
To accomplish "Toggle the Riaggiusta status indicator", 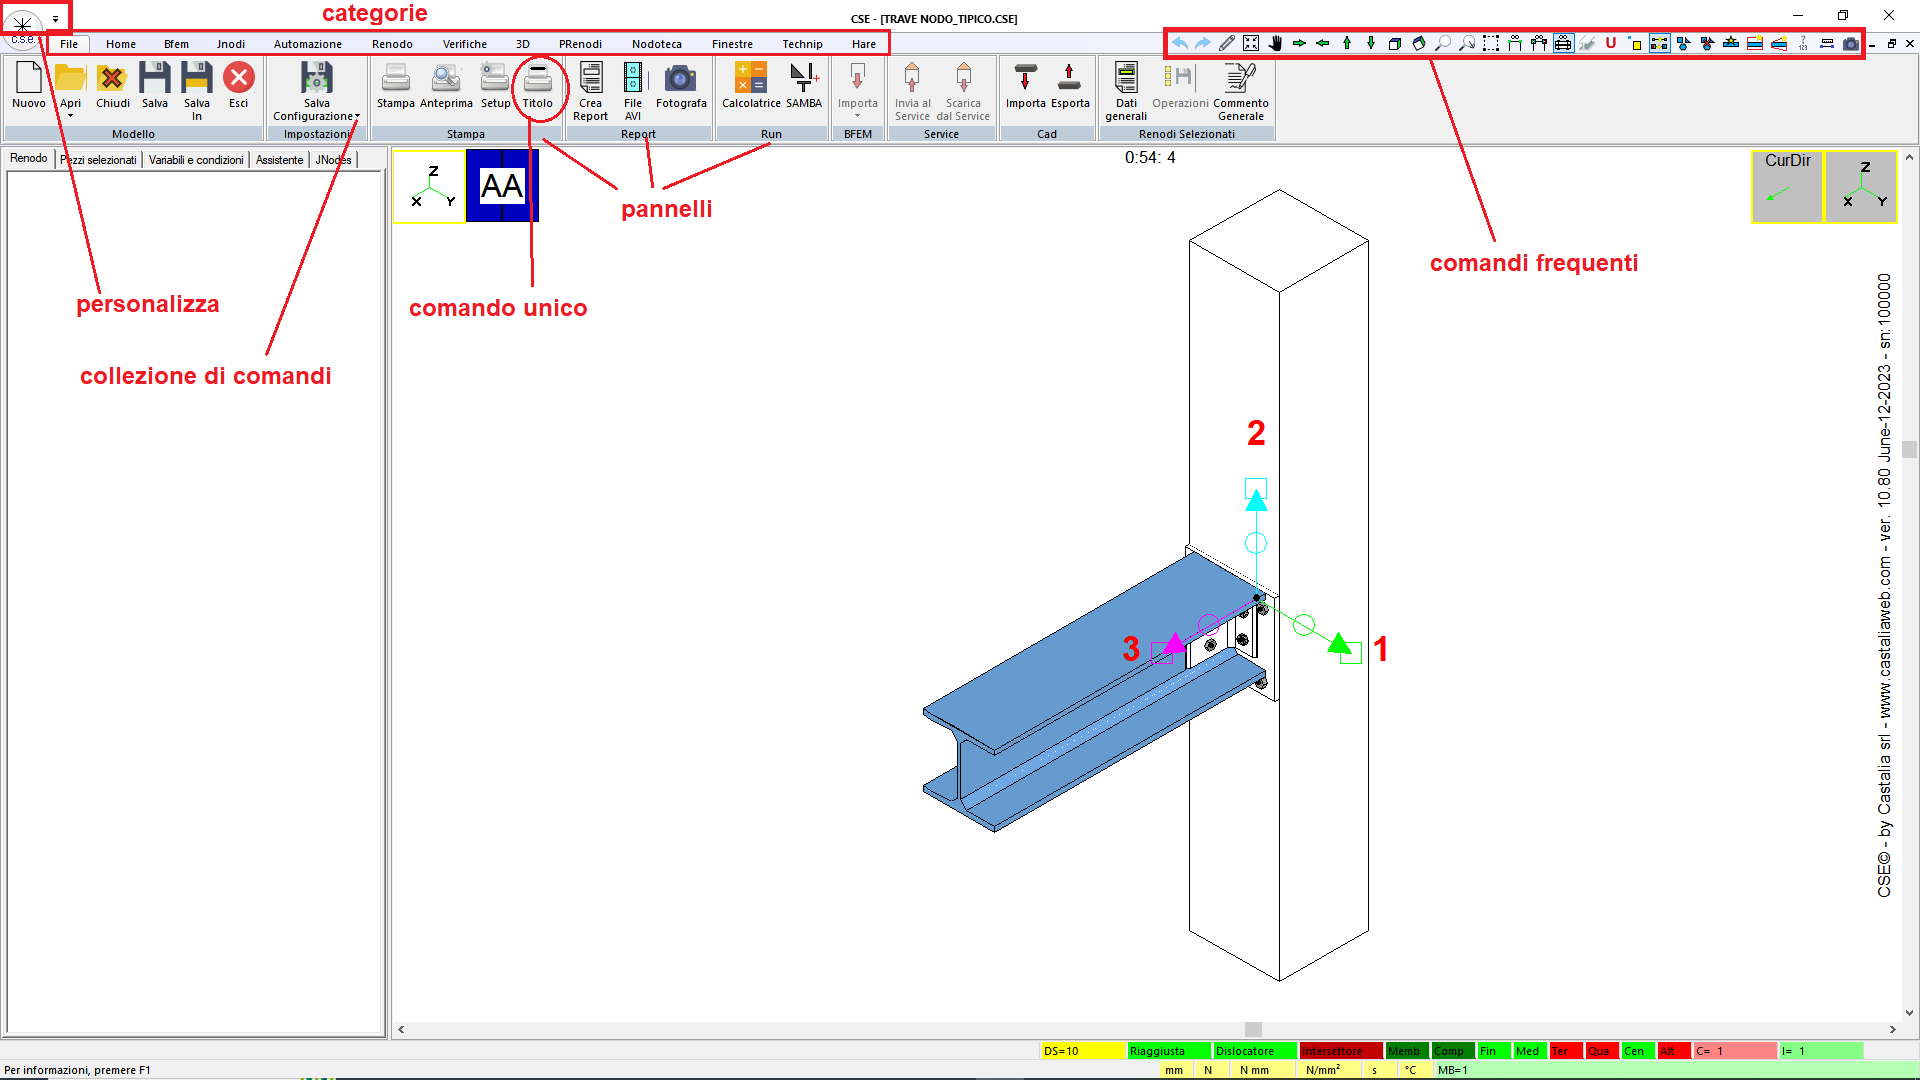I will (x=1168, y=1051).
